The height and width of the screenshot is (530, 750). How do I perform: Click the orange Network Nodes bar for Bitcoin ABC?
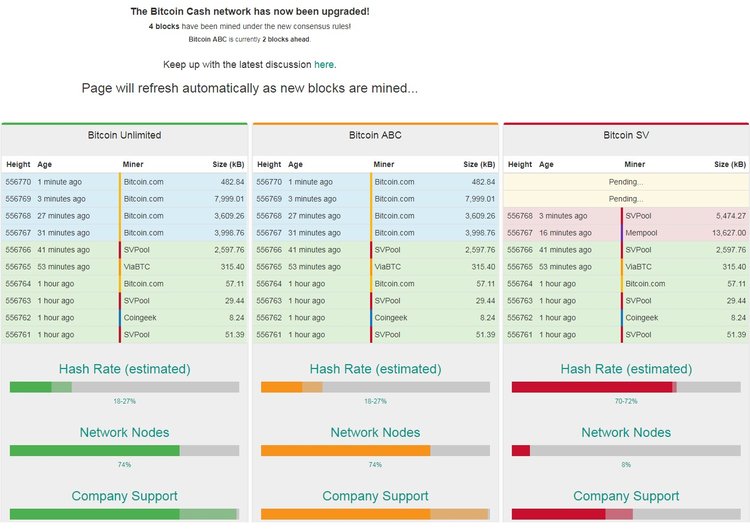pos(345,450)
